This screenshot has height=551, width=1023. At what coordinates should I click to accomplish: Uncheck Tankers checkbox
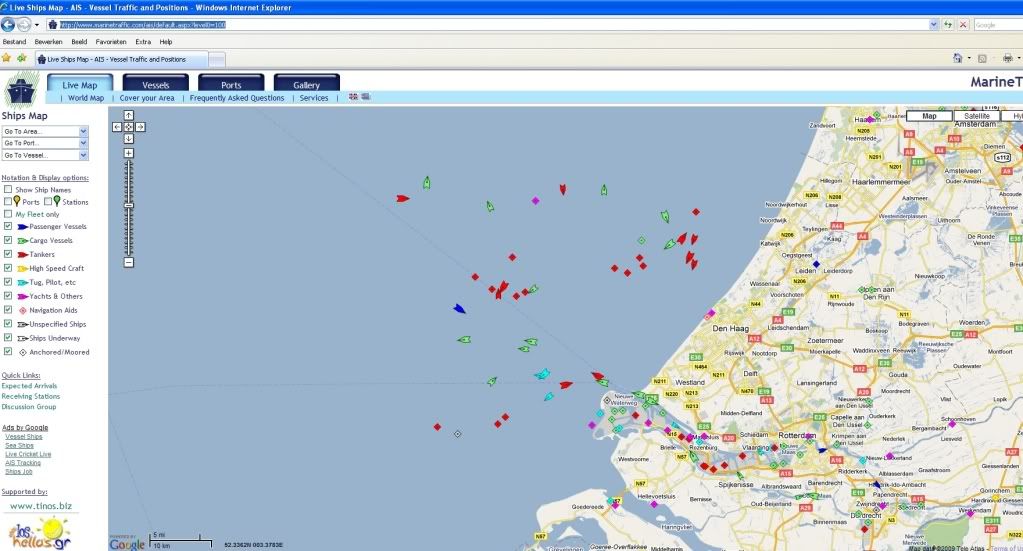point(8,254)
